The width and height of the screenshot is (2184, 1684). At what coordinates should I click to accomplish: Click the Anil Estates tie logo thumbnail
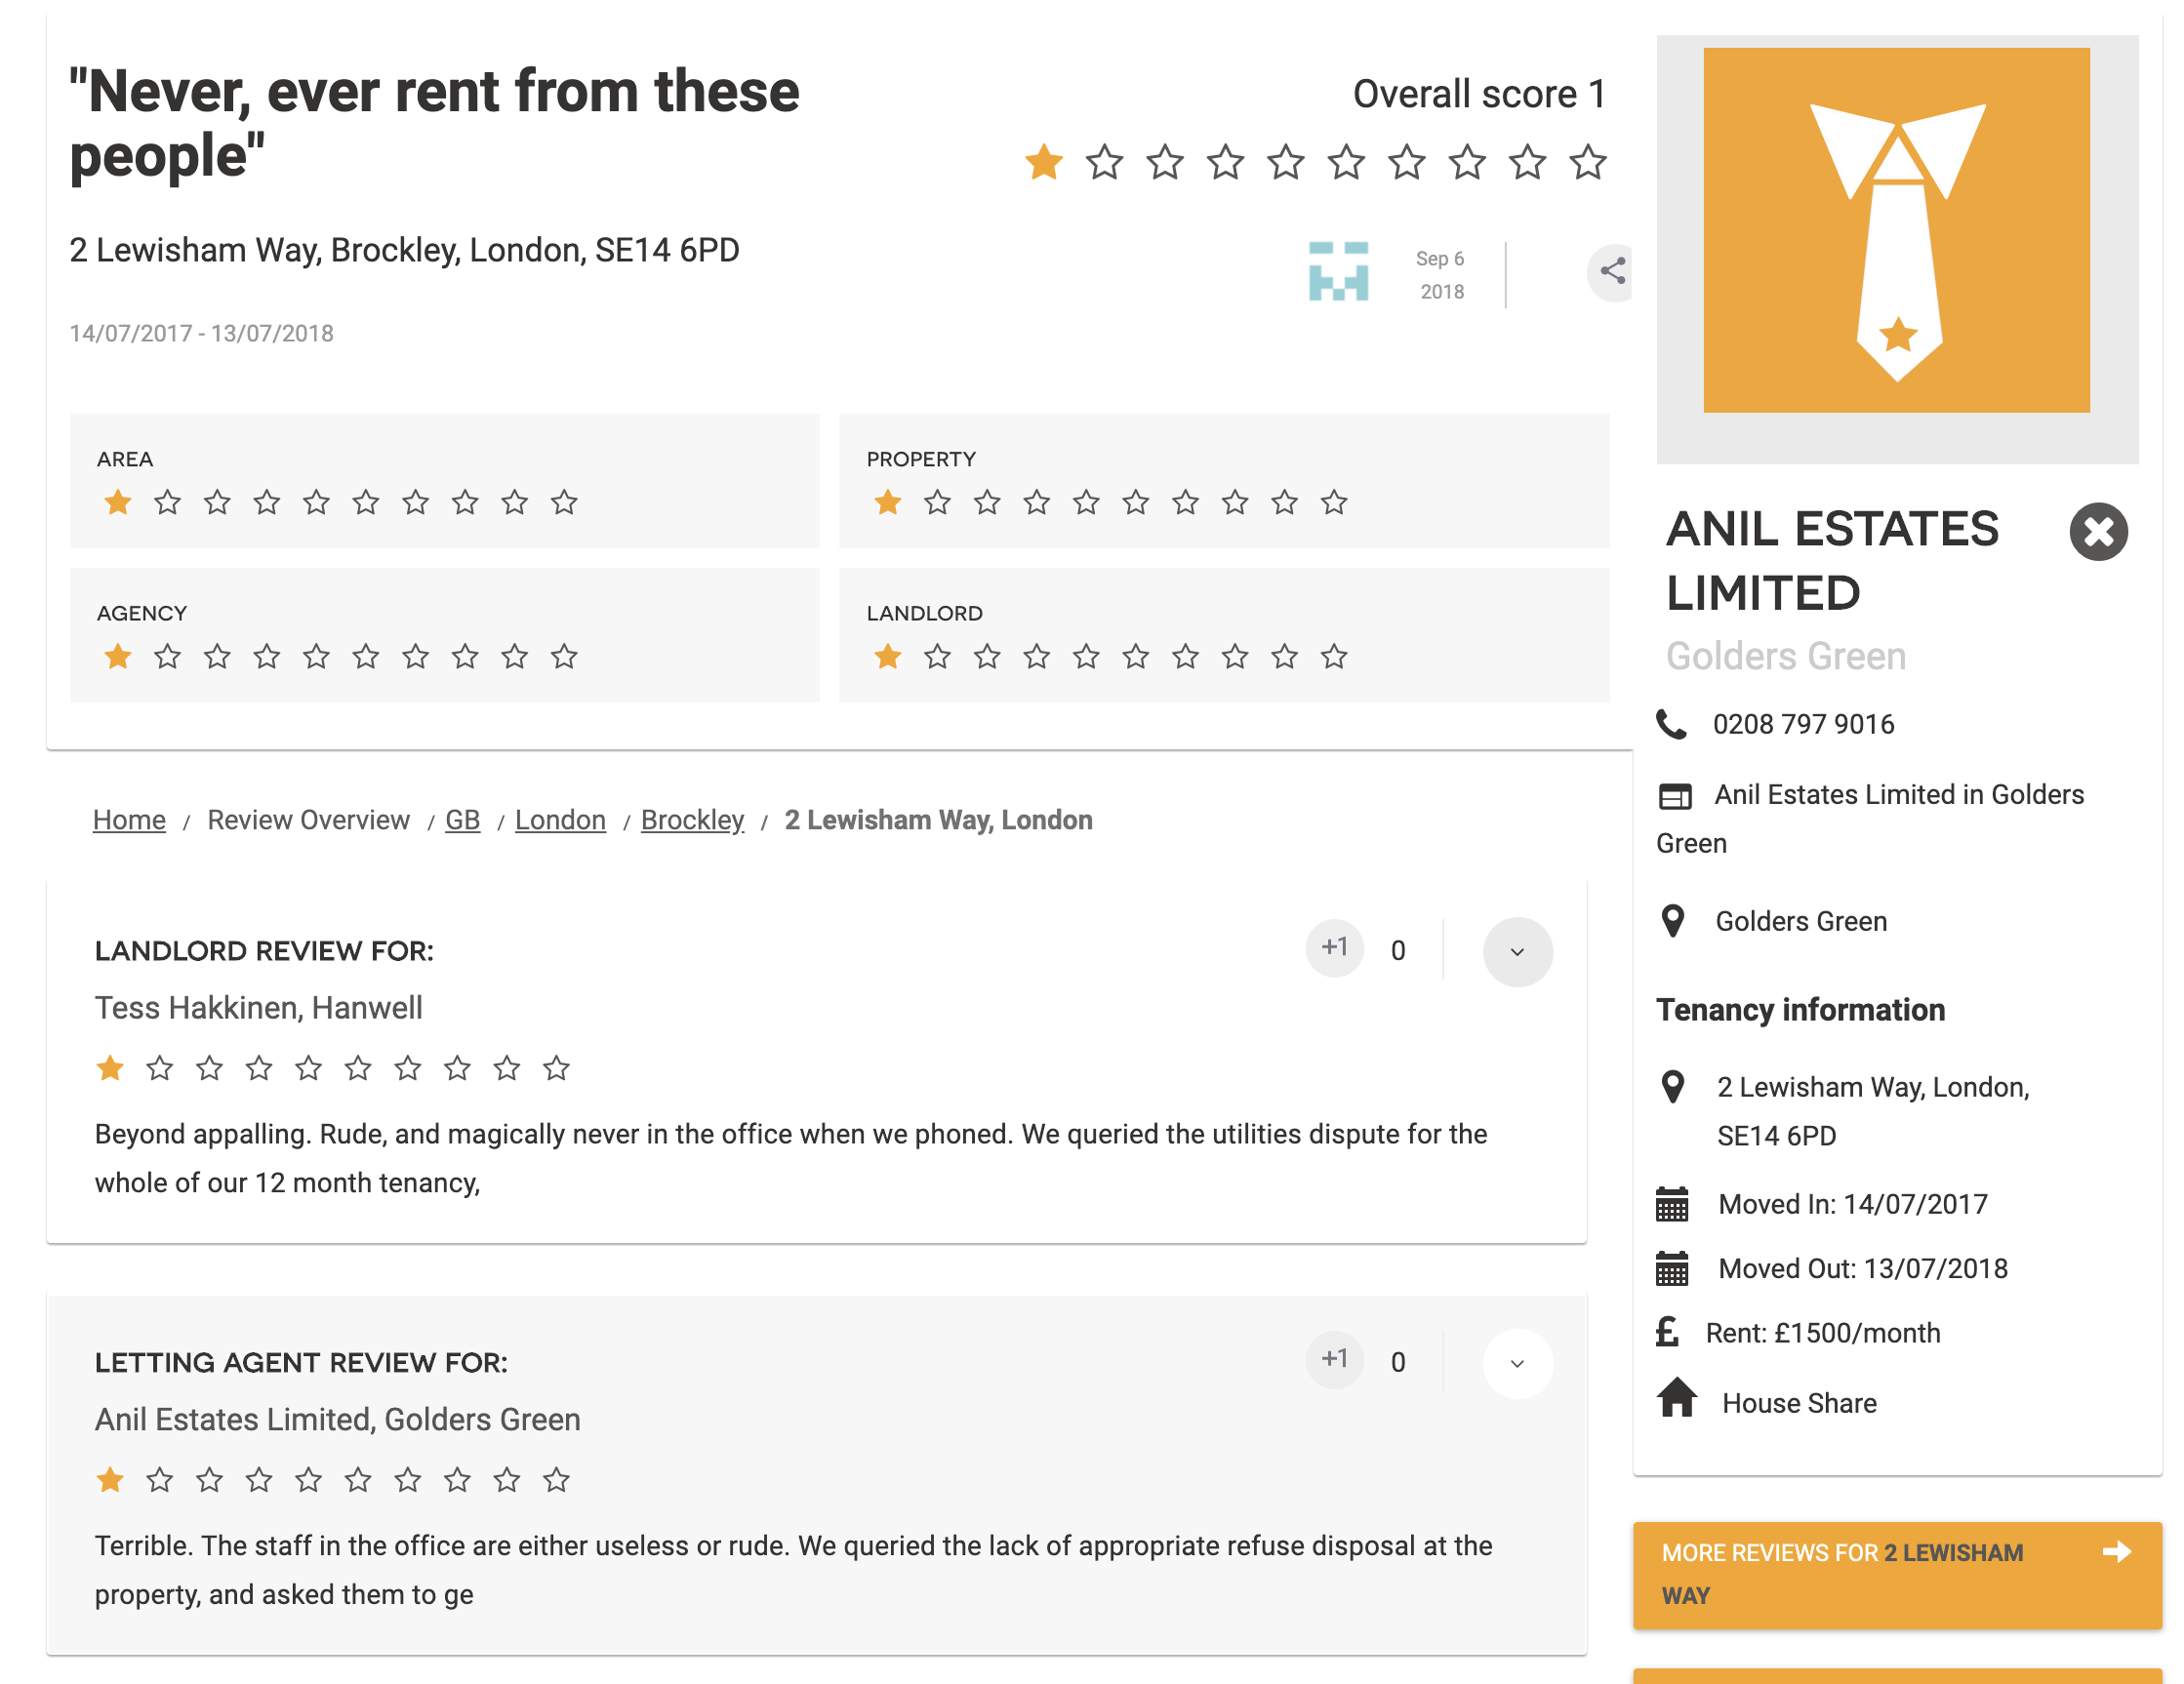coord(1896,230)
